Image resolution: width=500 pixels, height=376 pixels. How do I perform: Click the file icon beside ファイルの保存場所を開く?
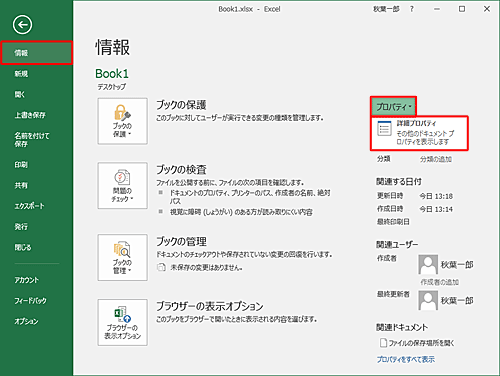pos(383,343)
